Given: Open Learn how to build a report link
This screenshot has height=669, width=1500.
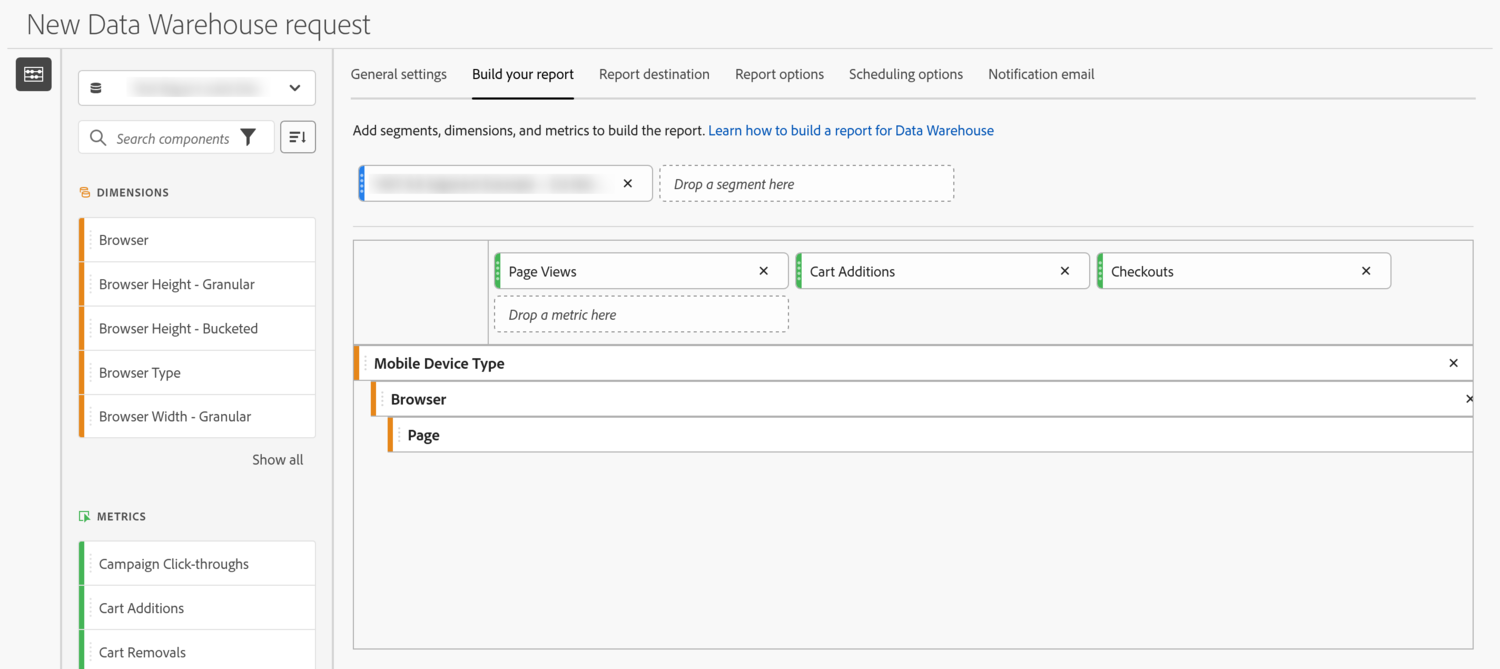Looking at the screenshot, I should [x=851, y=130].
